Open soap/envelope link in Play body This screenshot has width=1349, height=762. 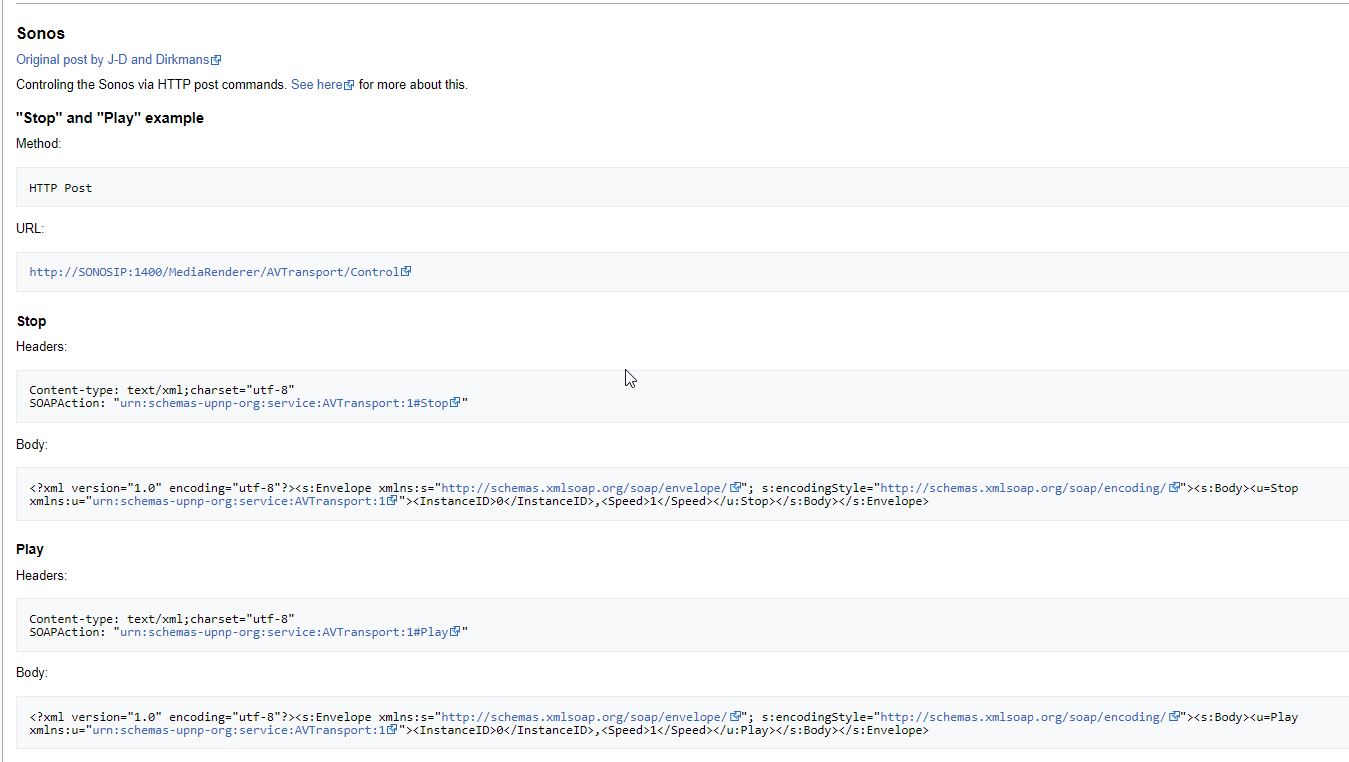tap(584, 717)
